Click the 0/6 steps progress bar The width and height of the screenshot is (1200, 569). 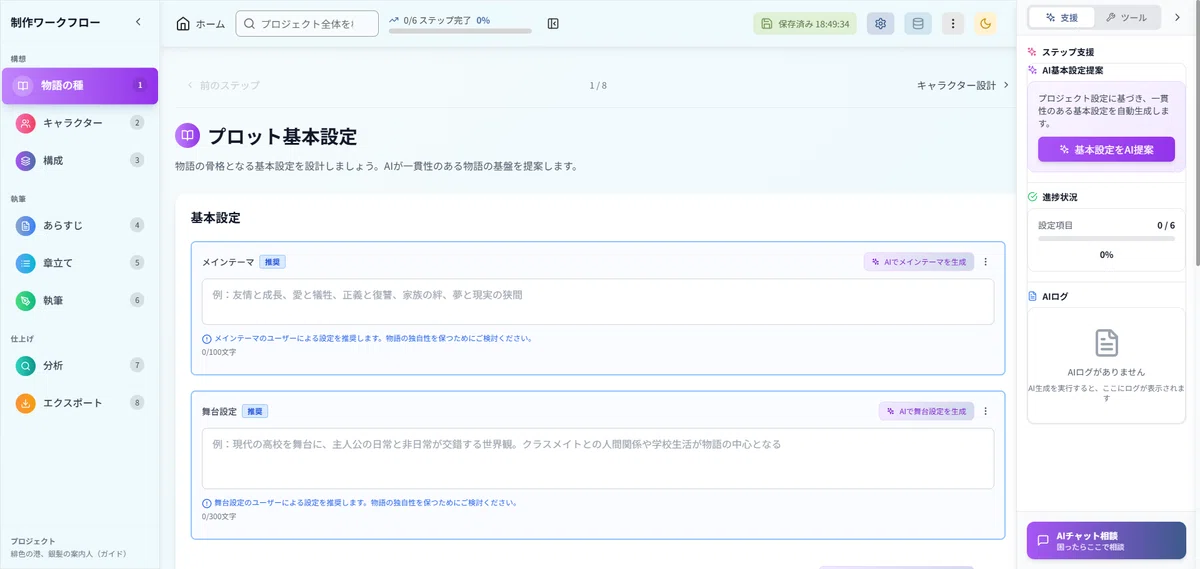pyautogui.click(x=460, y=31)
